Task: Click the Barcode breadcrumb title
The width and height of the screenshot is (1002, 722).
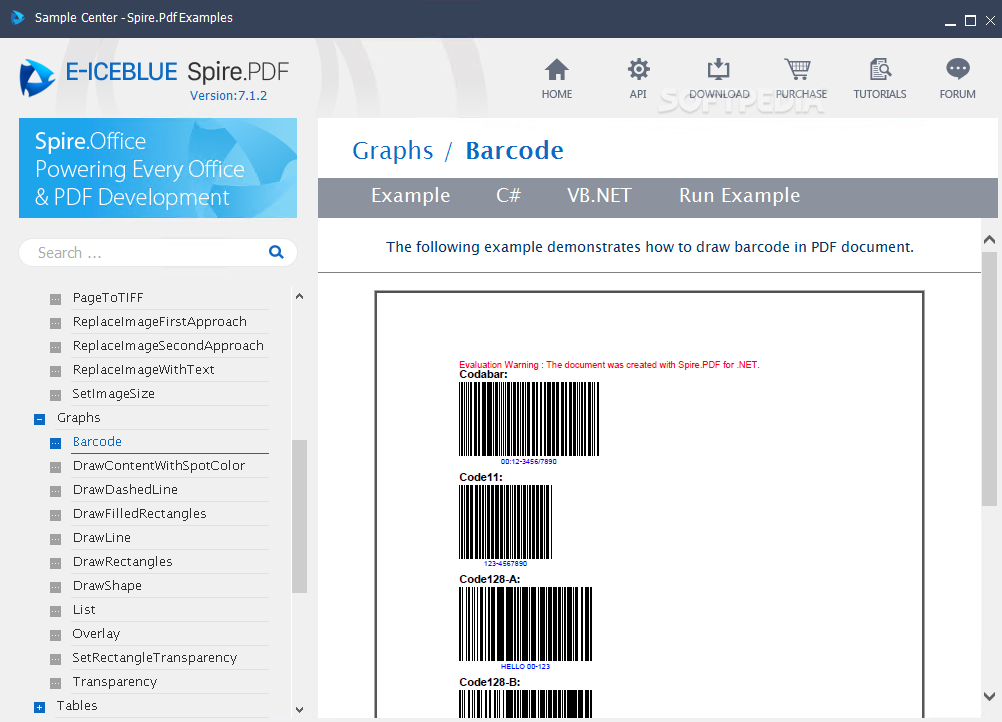Action: pyautogui.click(x=514, y=151)
